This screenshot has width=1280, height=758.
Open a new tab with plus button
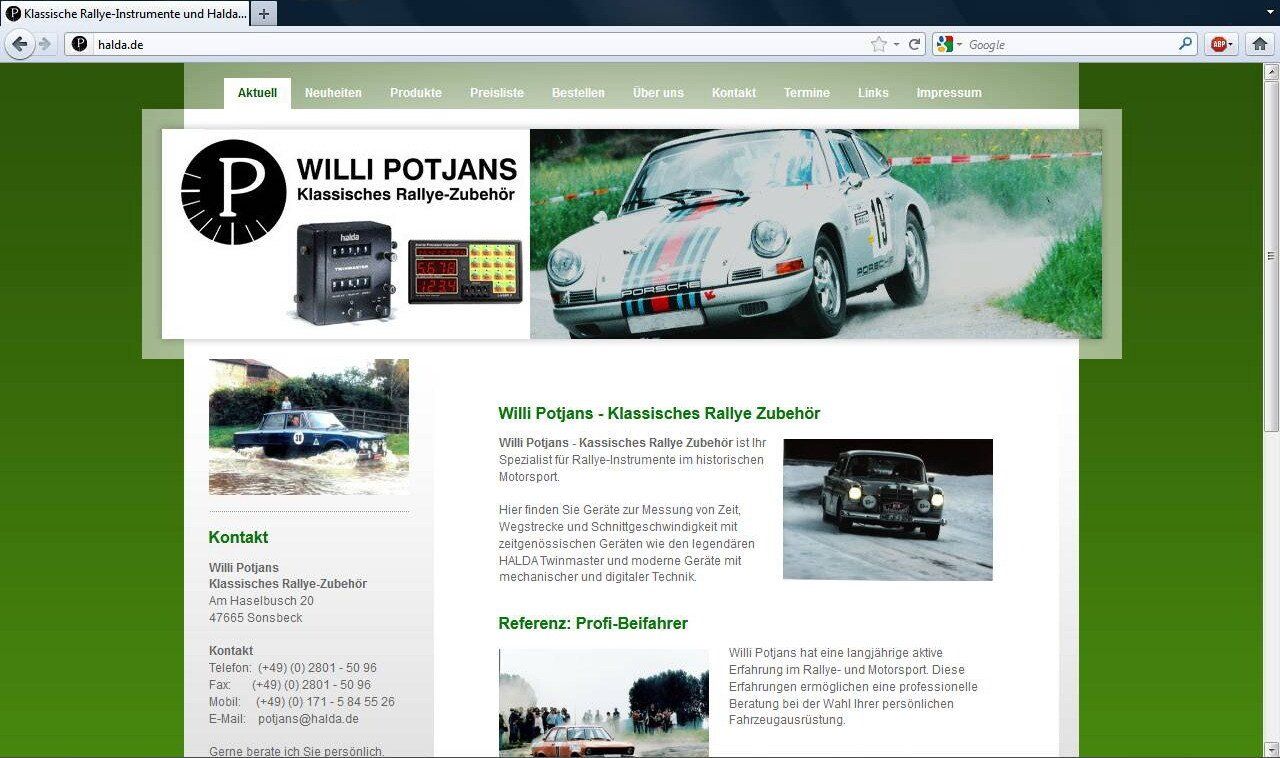[264, 14]
